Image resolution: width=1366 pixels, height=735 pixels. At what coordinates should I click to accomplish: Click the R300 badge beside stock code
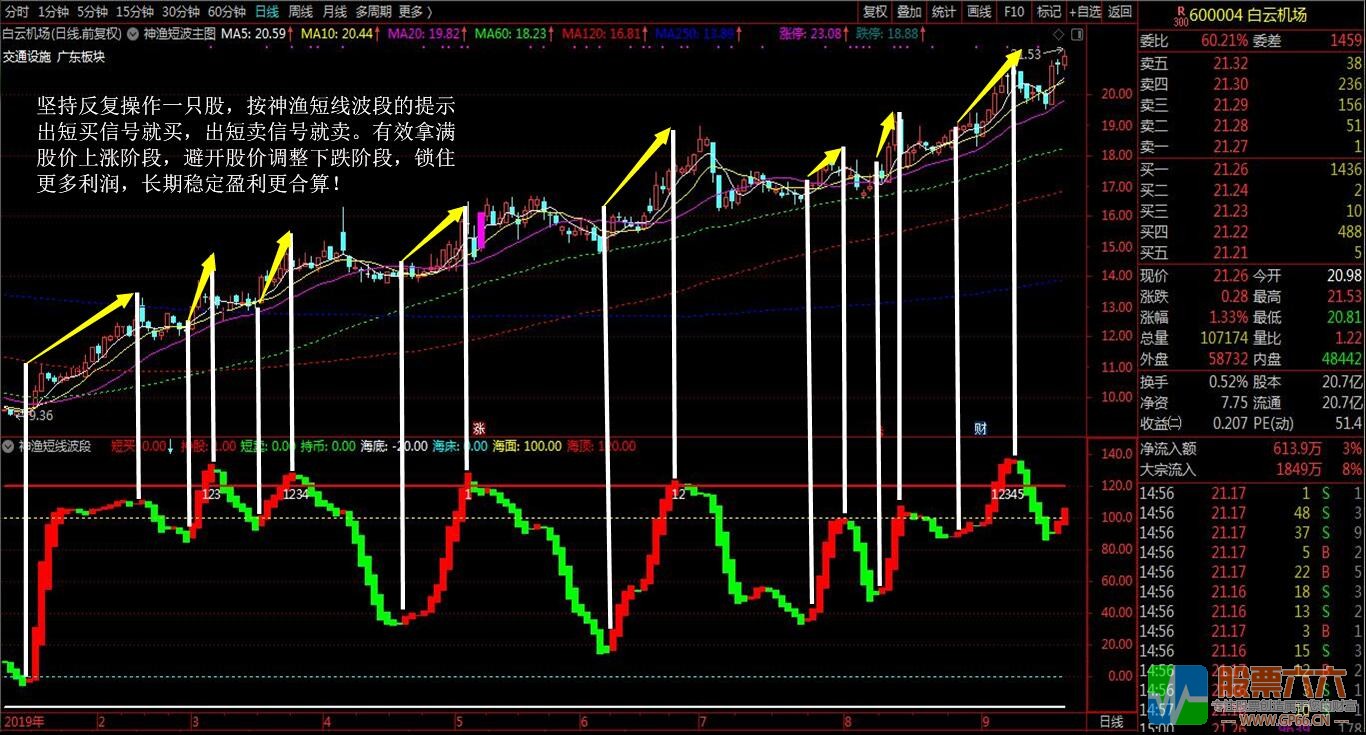point(1150,14)
